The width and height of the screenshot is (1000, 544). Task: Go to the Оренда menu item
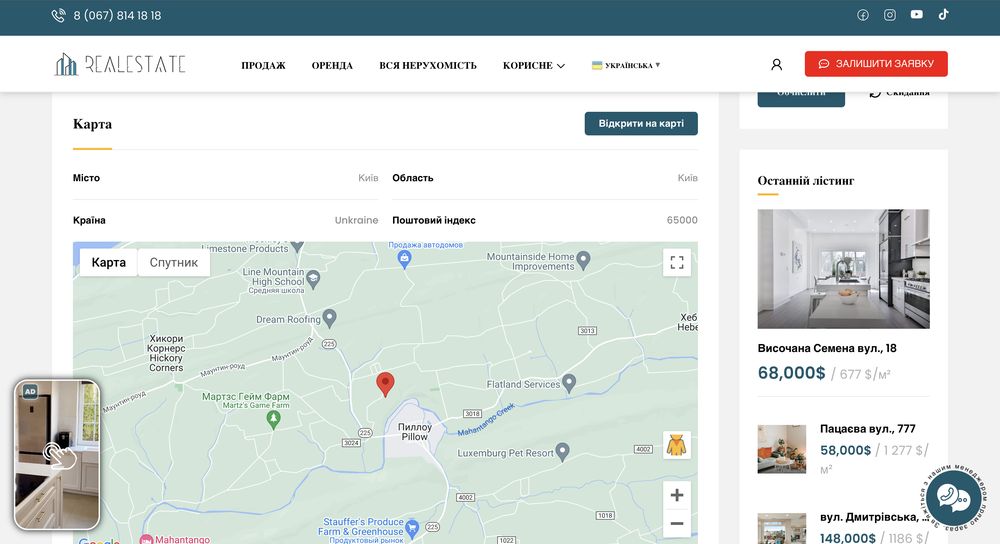click(x=332, y=65)
